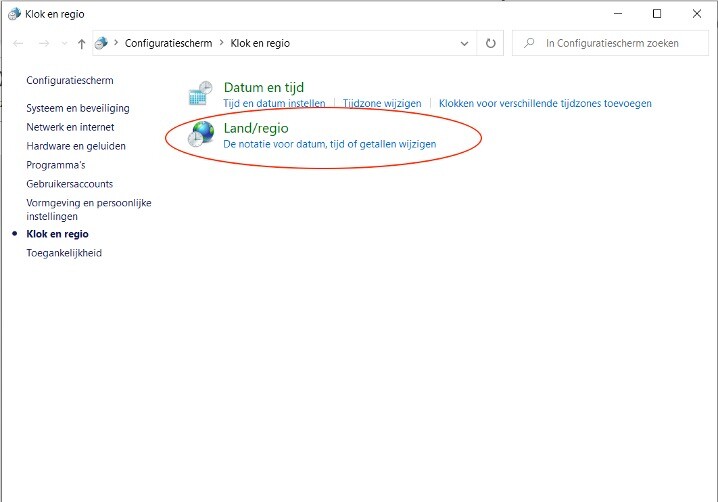Open Klokken voor verschillende tijdzones toevoegen
Viewport: 718px width, 502px height.
[545, 104]
